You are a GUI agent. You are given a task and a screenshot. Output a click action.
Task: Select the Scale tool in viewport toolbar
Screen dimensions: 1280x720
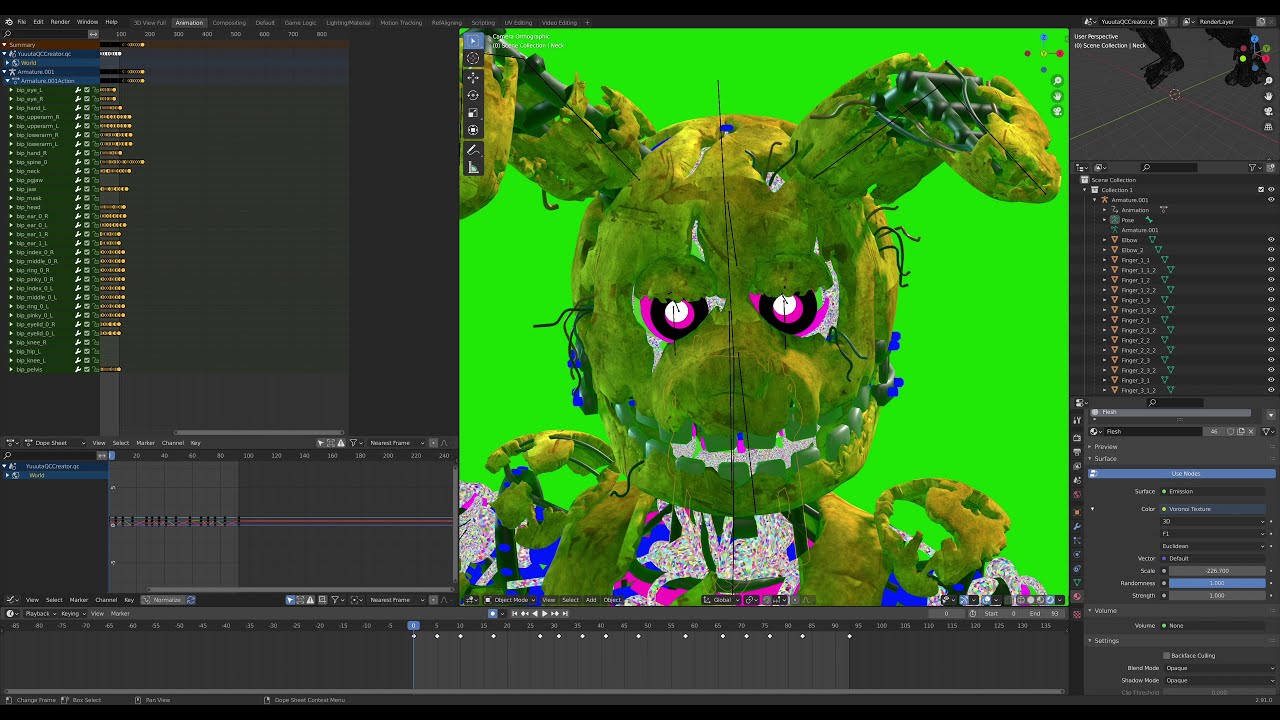[473, 112]
